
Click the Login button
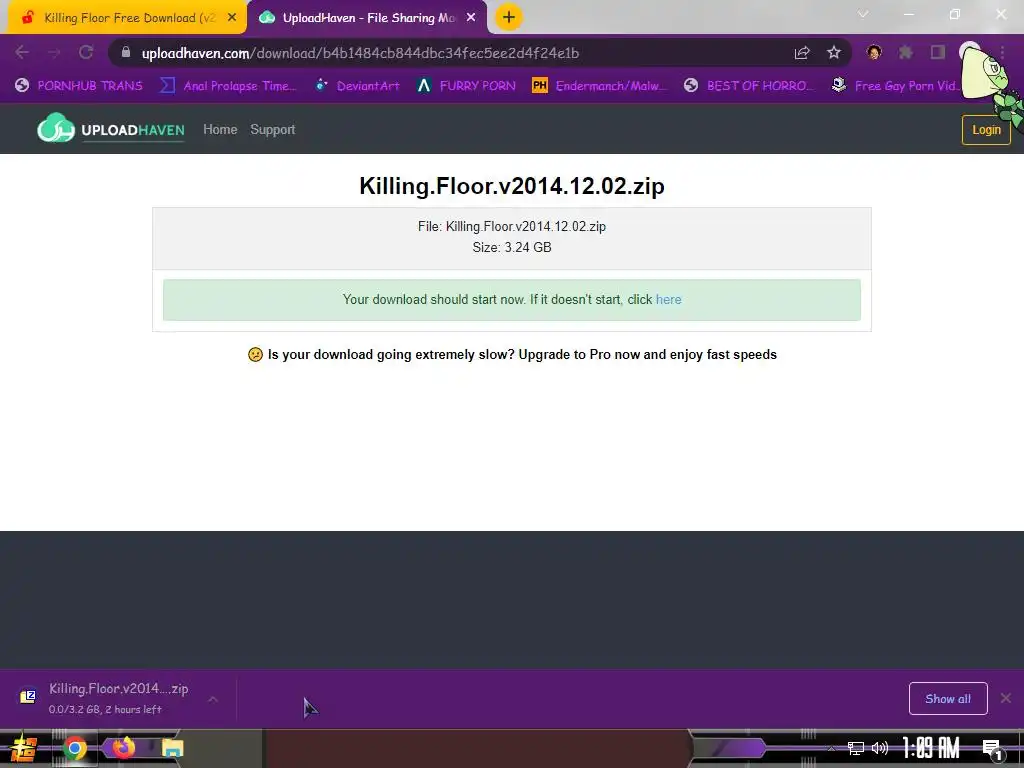pos(986,129)
